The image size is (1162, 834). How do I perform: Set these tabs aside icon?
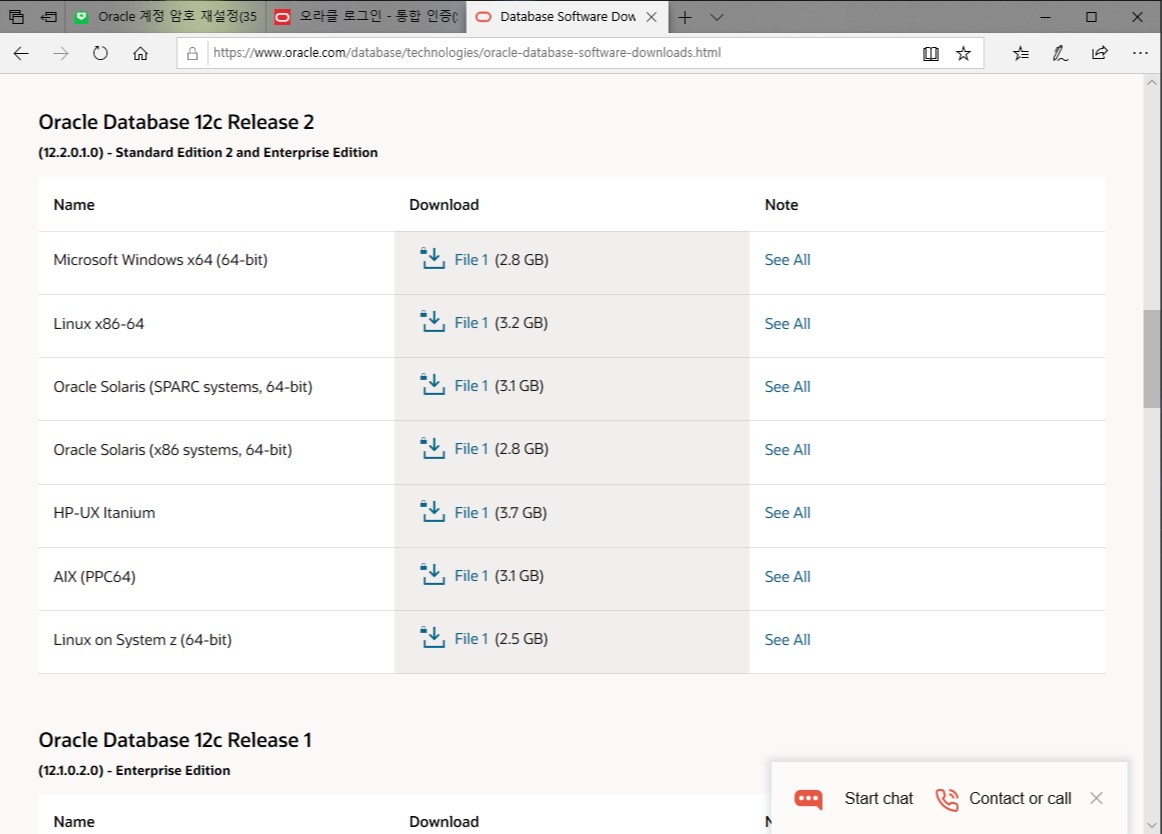(49, 16)
